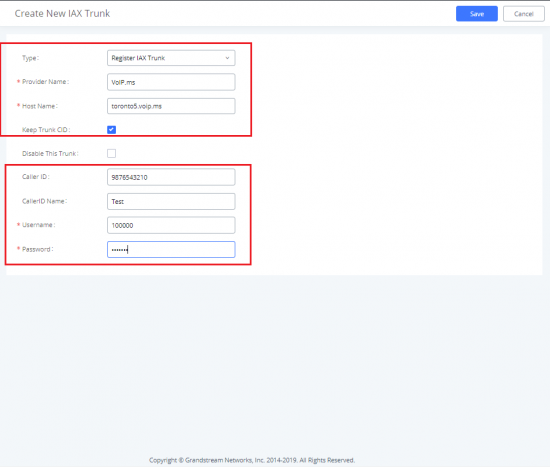Click the Password label text
550x467 pixels.
pyautogui.click(x=38, y=249)
